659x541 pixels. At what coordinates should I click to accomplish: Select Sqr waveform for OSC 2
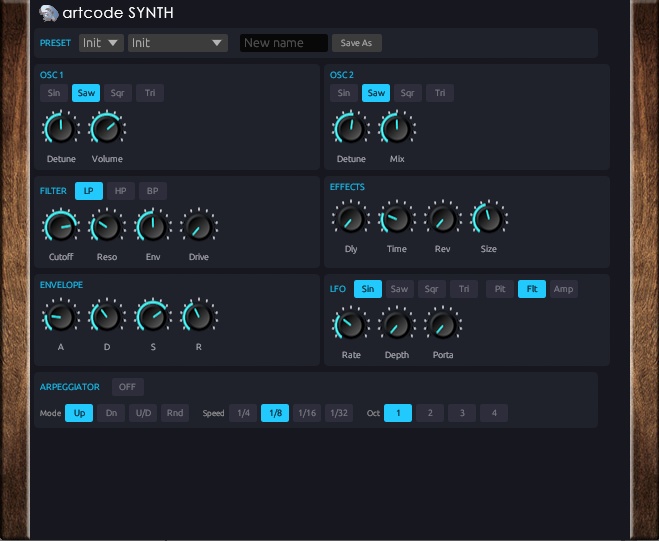pyautogui.click(x=408, y=93)
